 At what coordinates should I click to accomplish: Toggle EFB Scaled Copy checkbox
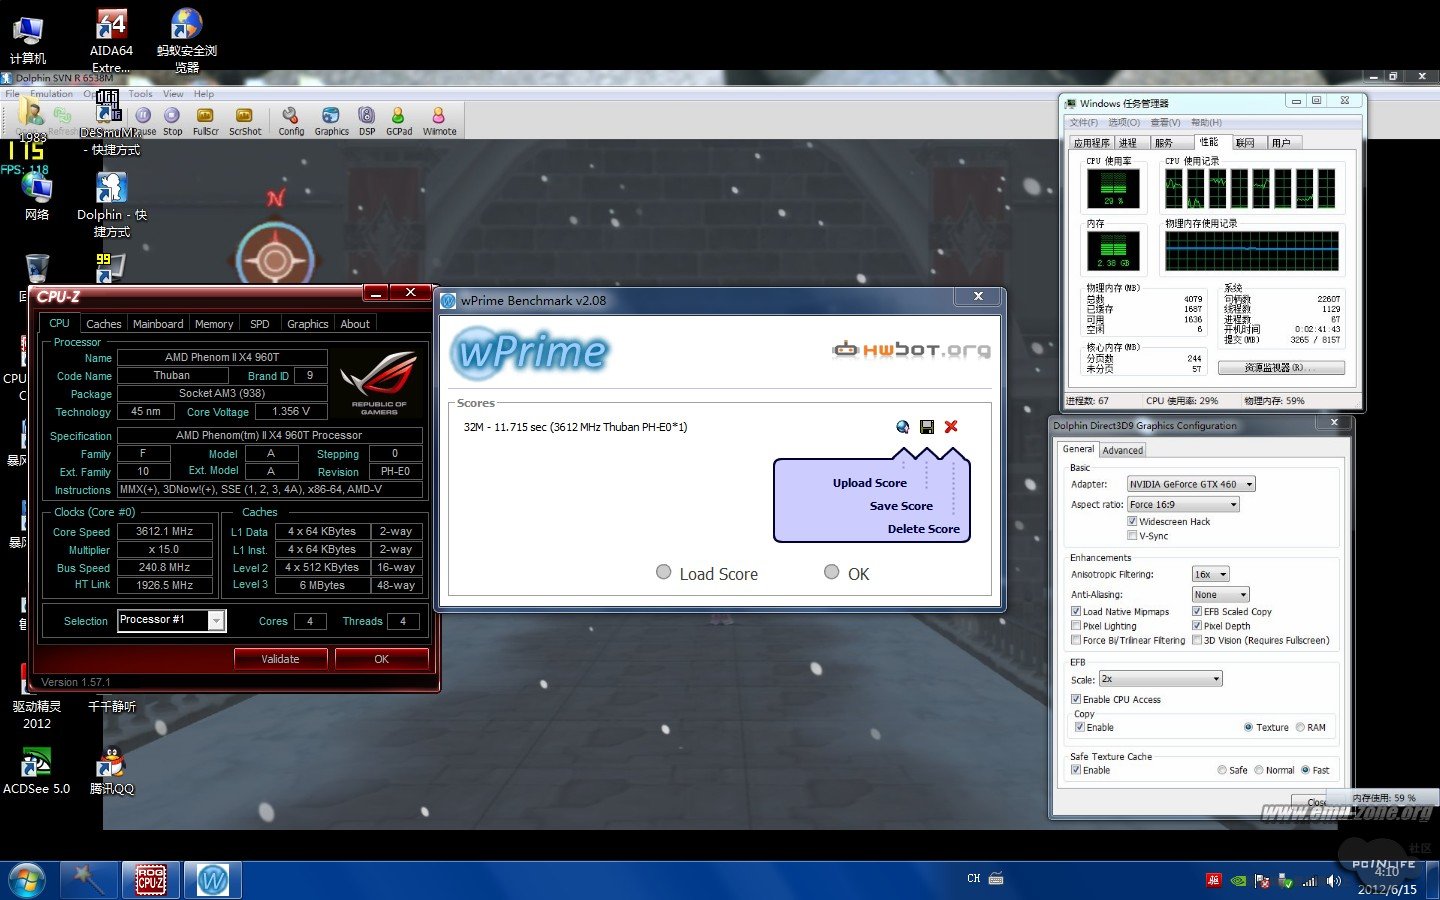pyautogui.click(x=1197, y=611)
